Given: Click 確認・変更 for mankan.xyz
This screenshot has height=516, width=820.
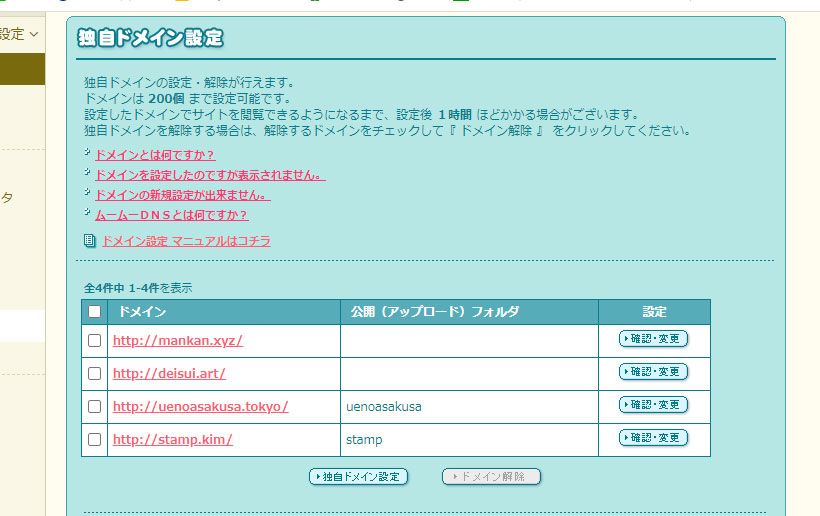Looking at the screenshot, I should [653, 339].
